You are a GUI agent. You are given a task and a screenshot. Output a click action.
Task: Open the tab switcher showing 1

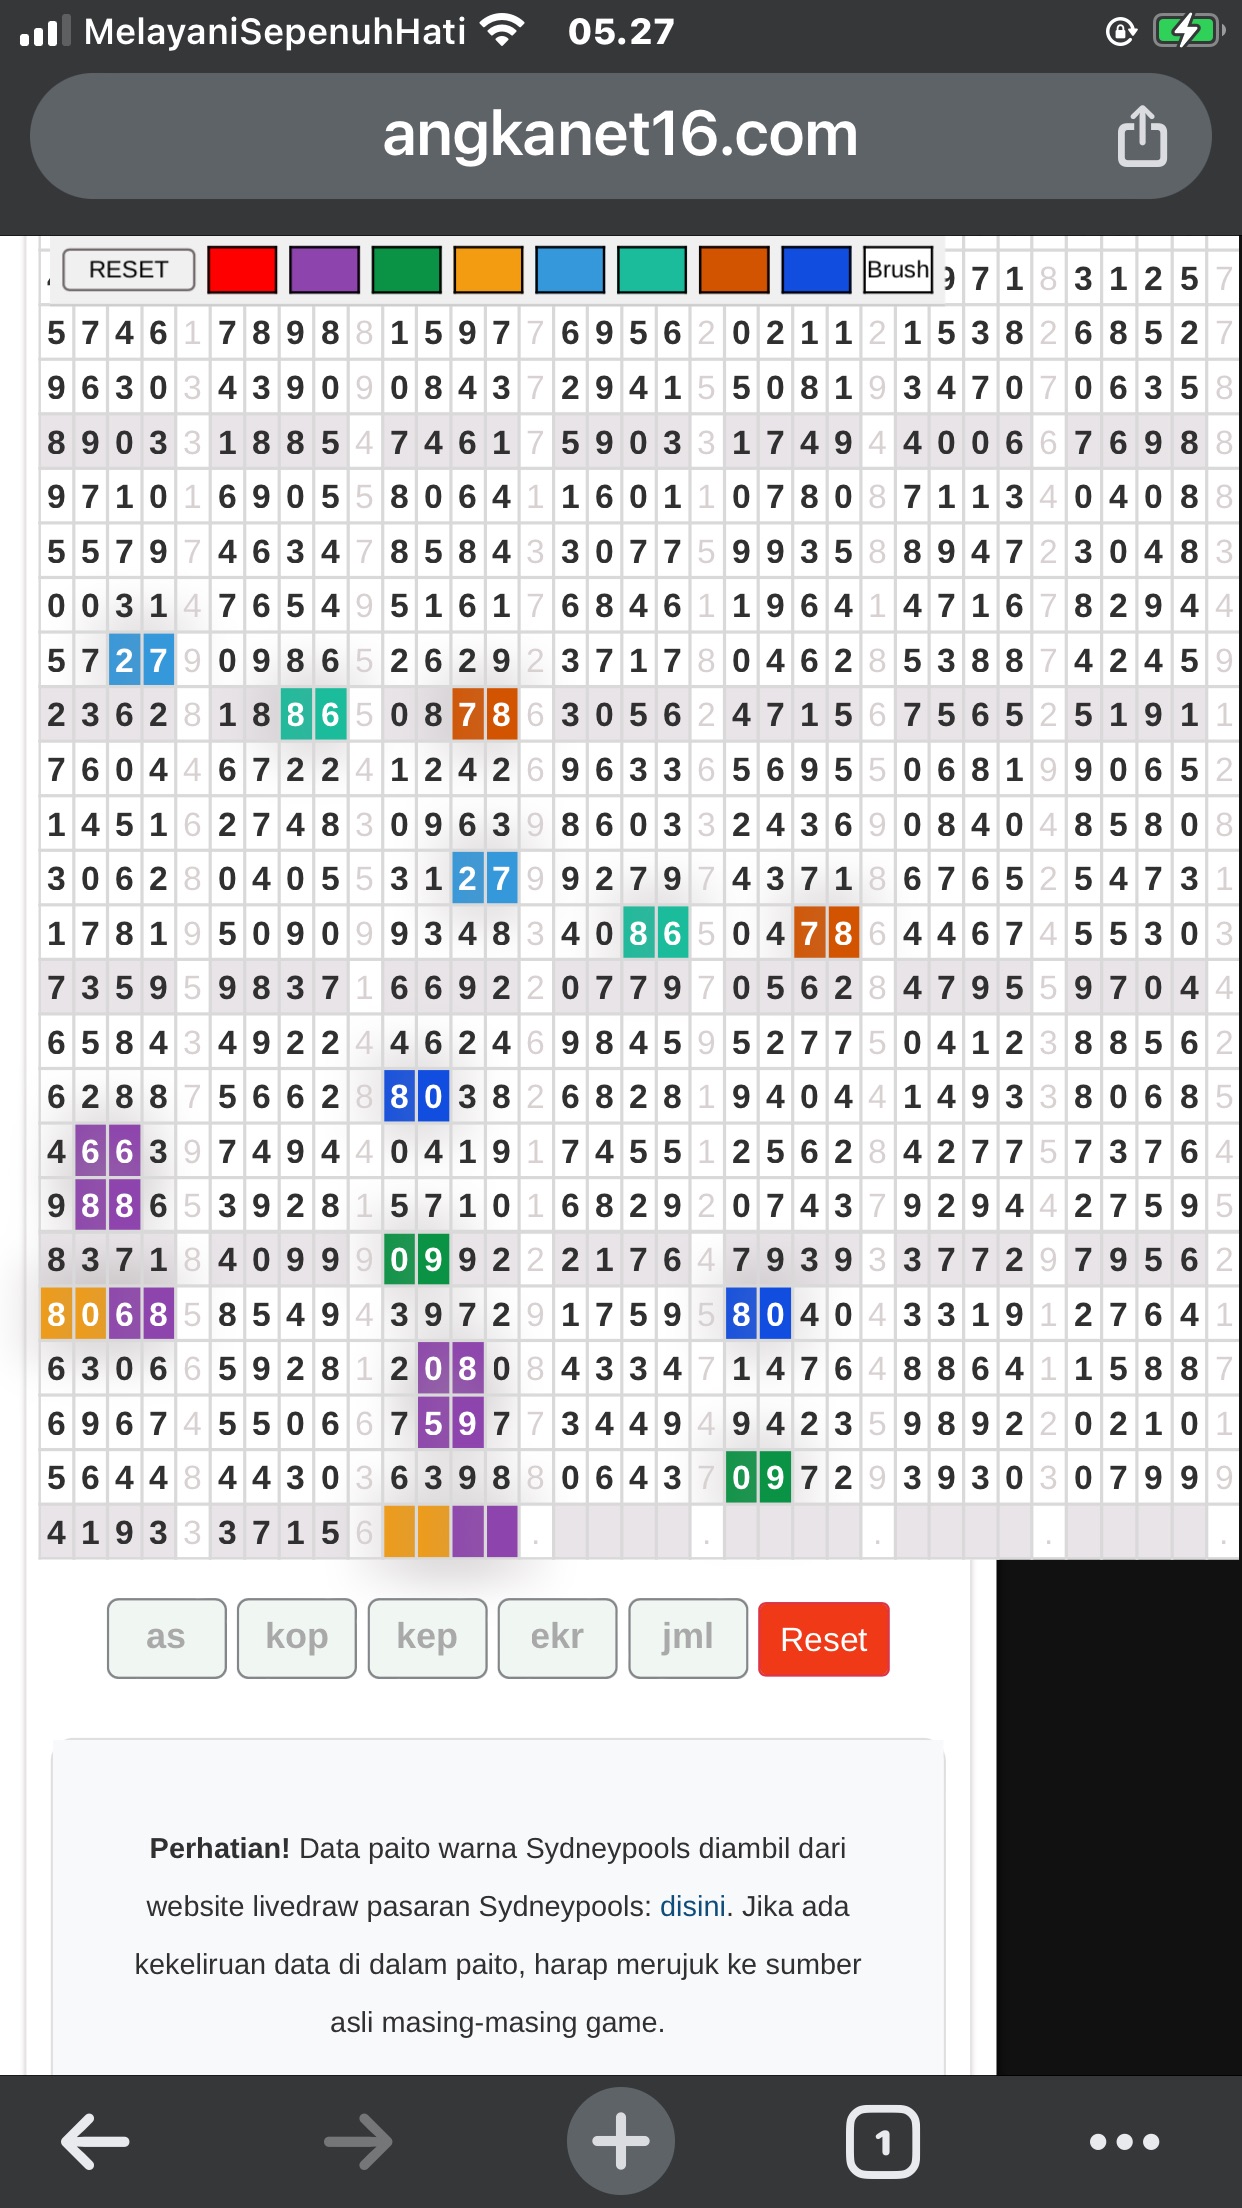(882, 2142)
